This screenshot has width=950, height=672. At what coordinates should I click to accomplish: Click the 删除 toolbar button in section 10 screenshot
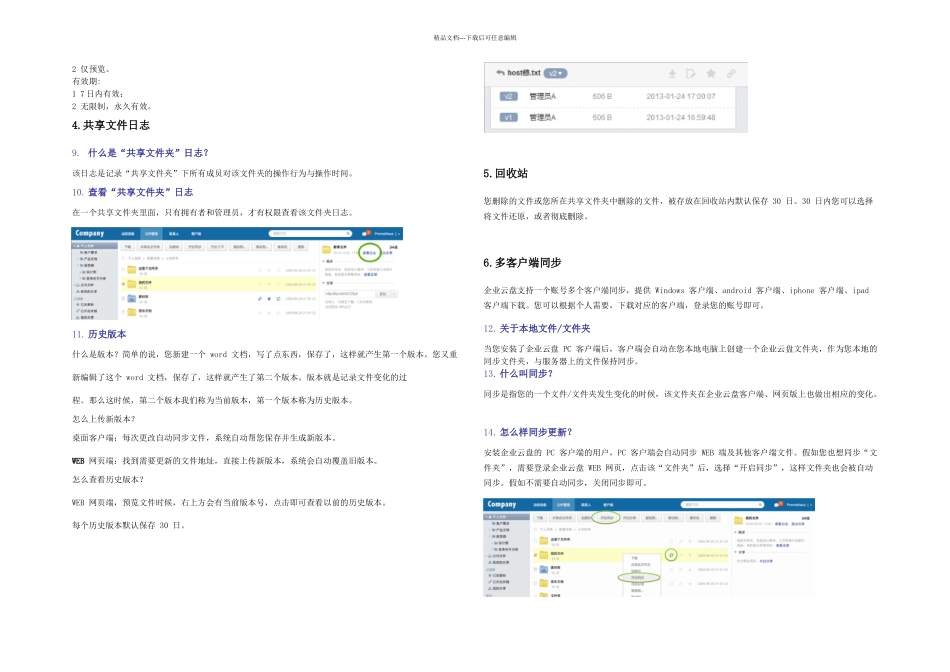[301, 247]
